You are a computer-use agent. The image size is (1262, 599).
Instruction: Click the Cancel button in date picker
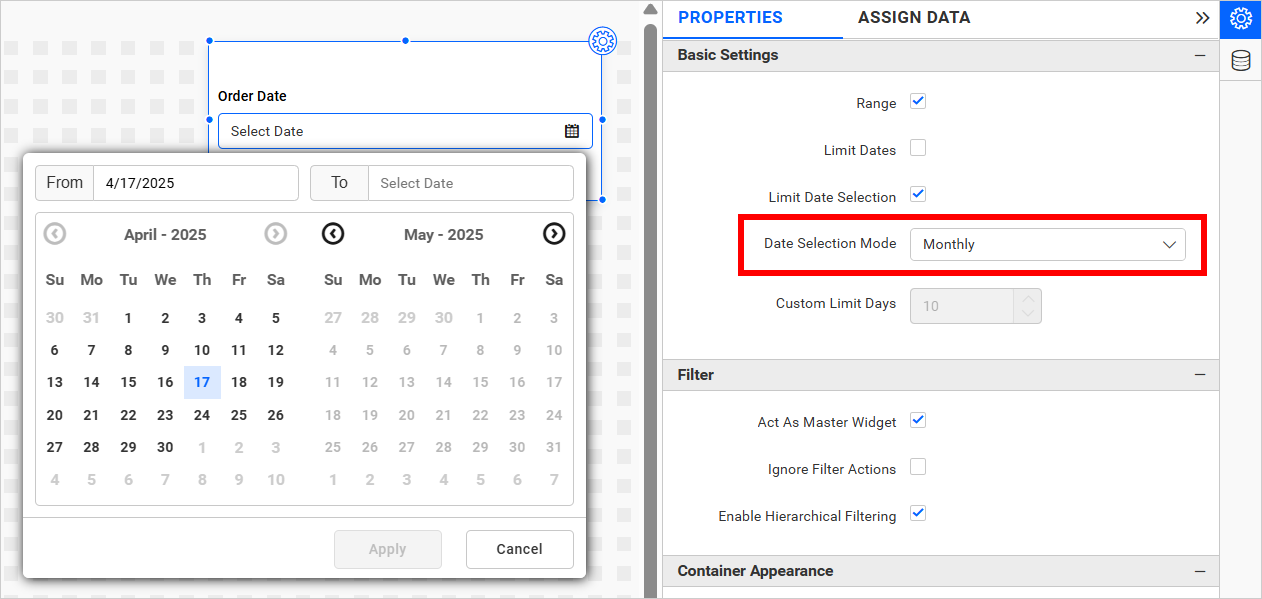click(x=519, y=549)
